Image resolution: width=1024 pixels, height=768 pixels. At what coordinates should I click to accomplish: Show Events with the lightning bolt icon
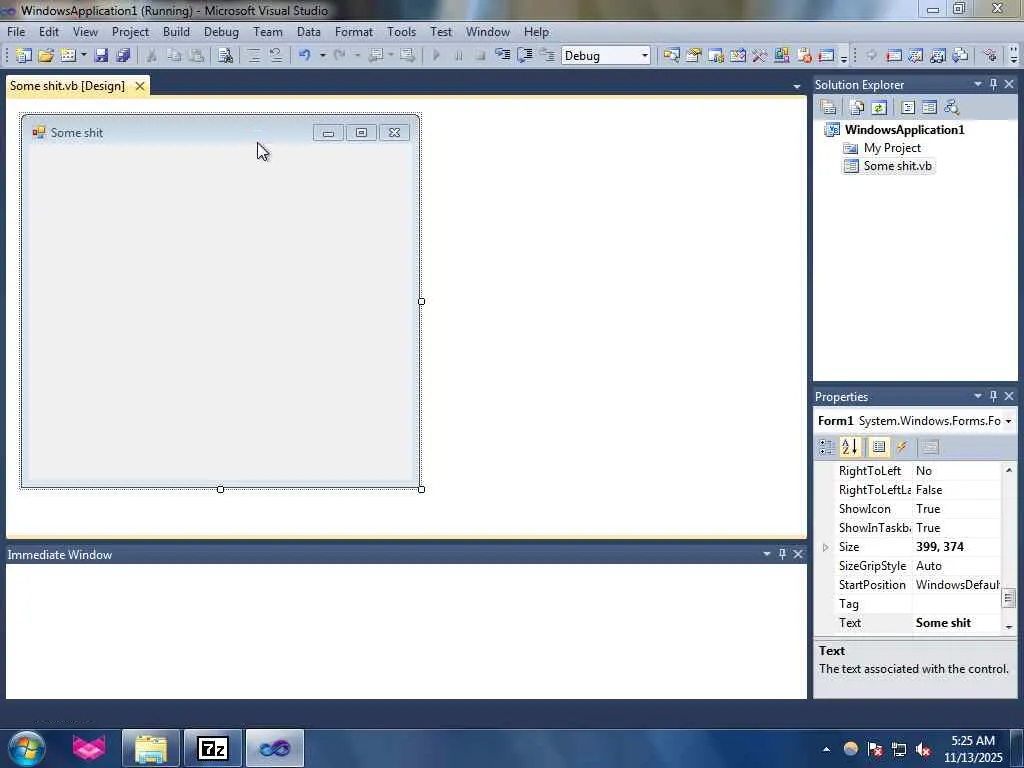tap(902, 447)
